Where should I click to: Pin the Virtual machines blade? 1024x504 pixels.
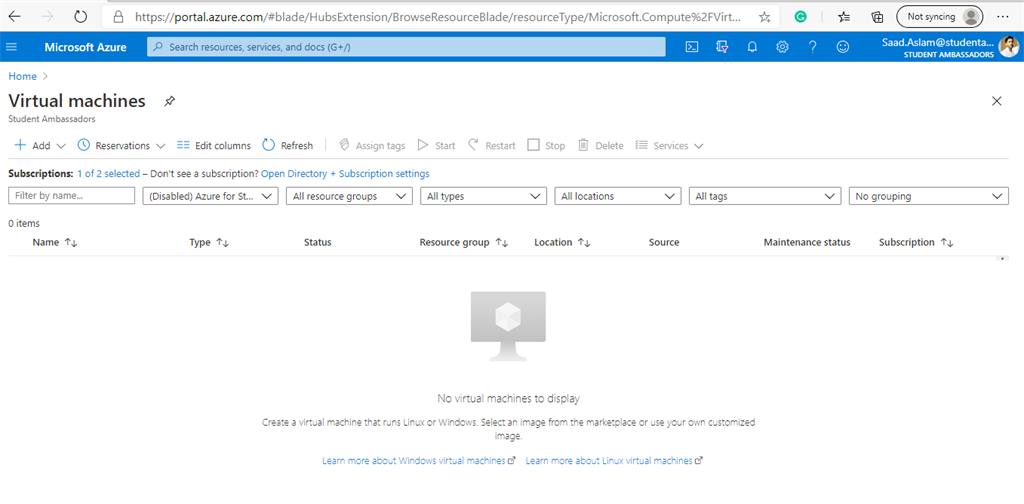(x=169, y=101)
